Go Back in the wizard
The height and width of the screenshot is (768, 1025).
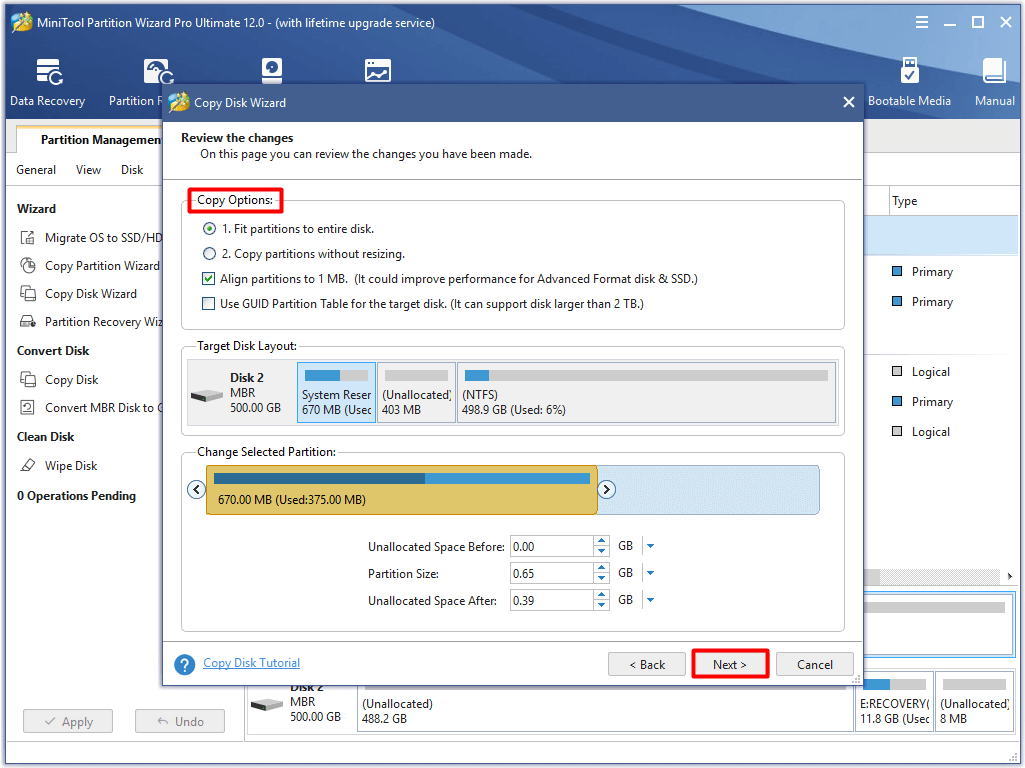click(x=647, y=664)
